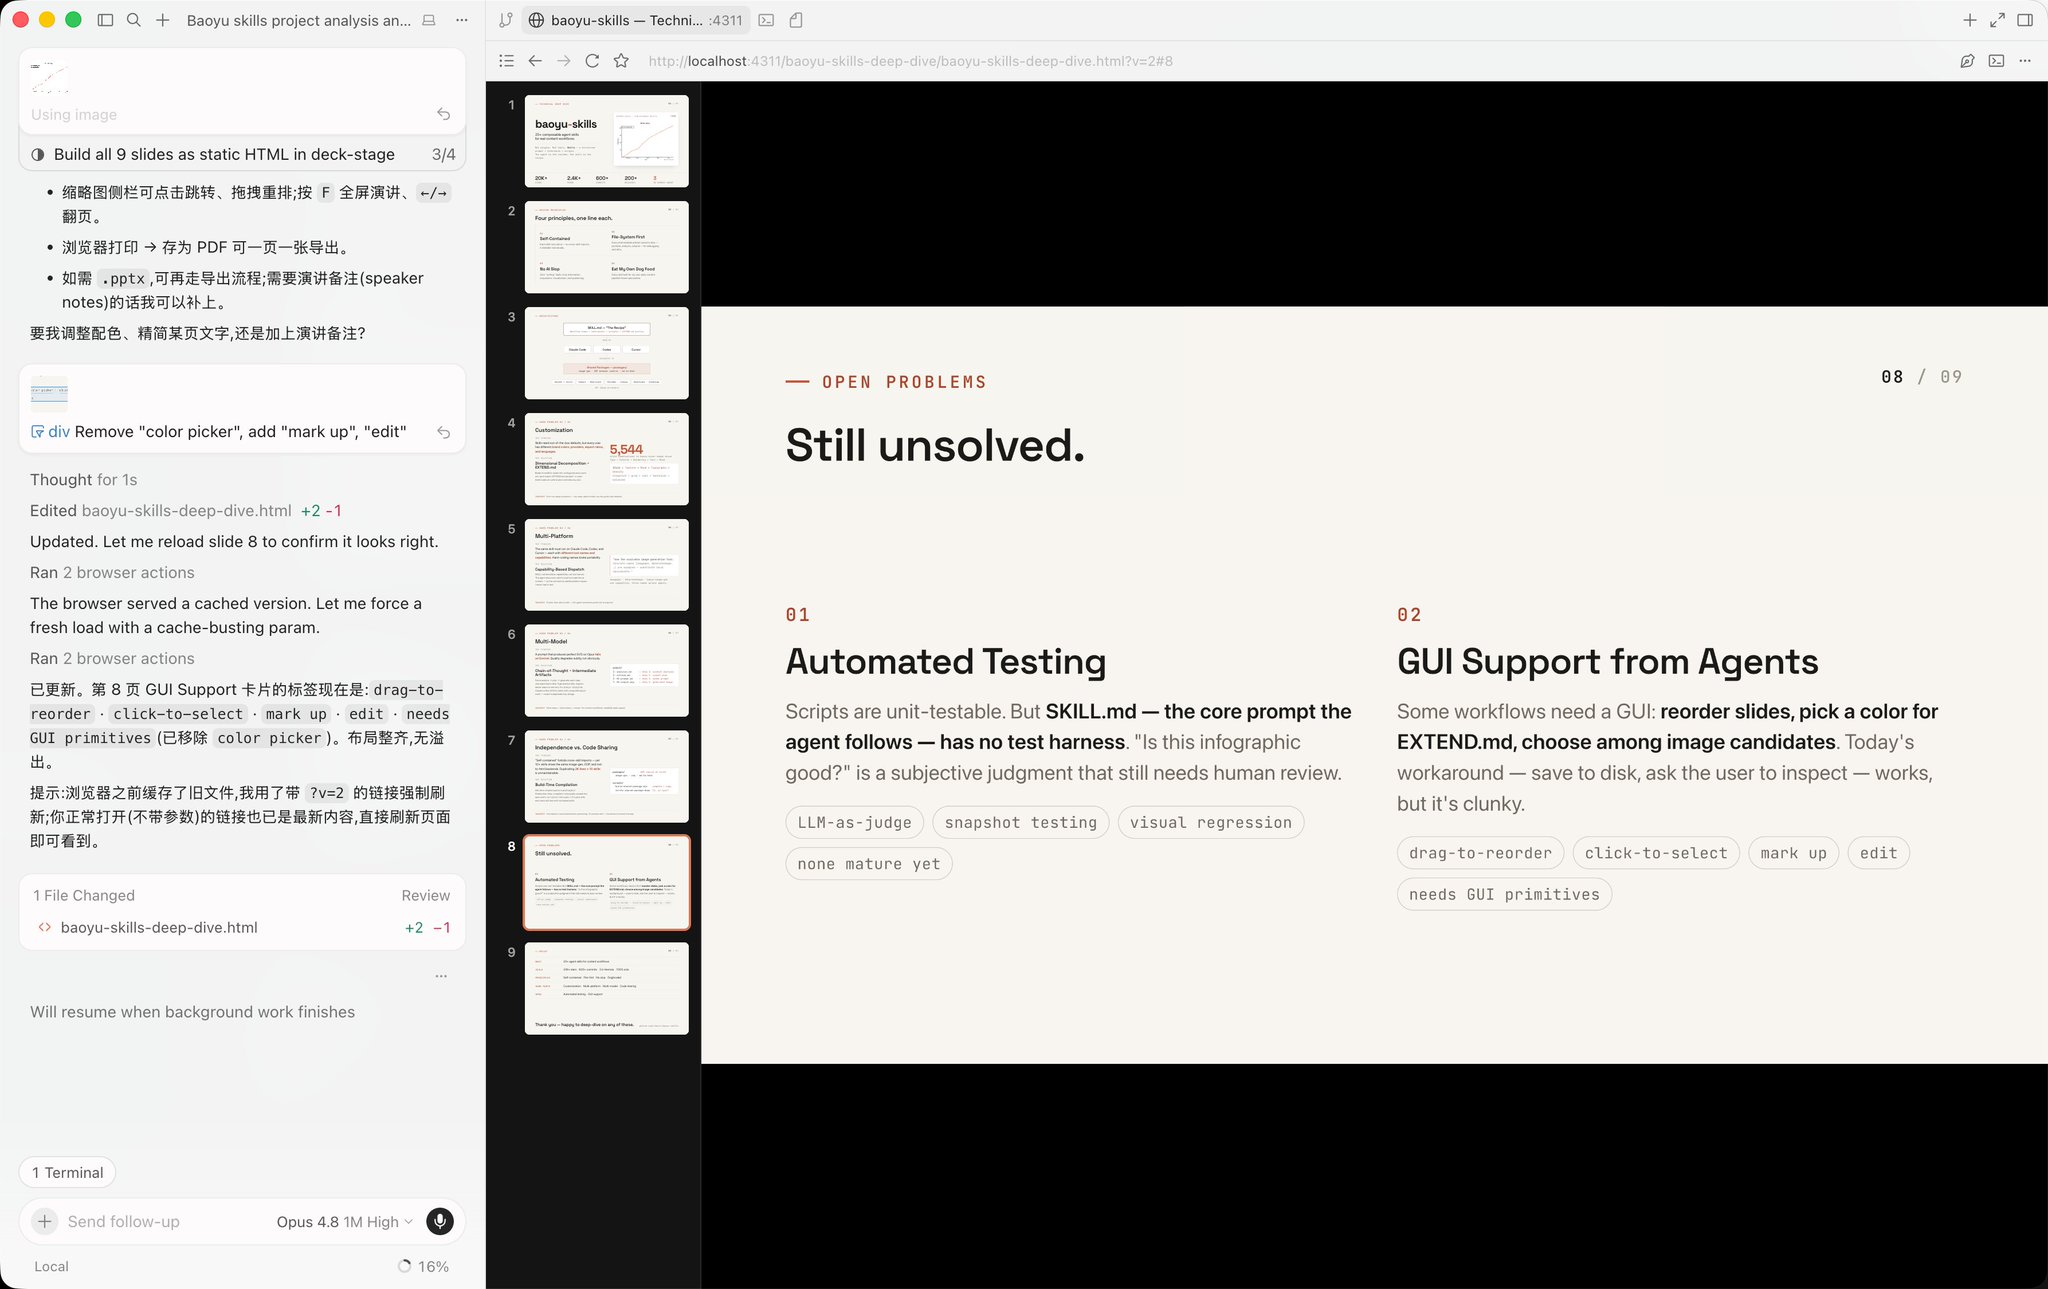Toggle the left sidebar panel icon
The height and width of the screenshot is (1289, 2048).
pos(105,20)
